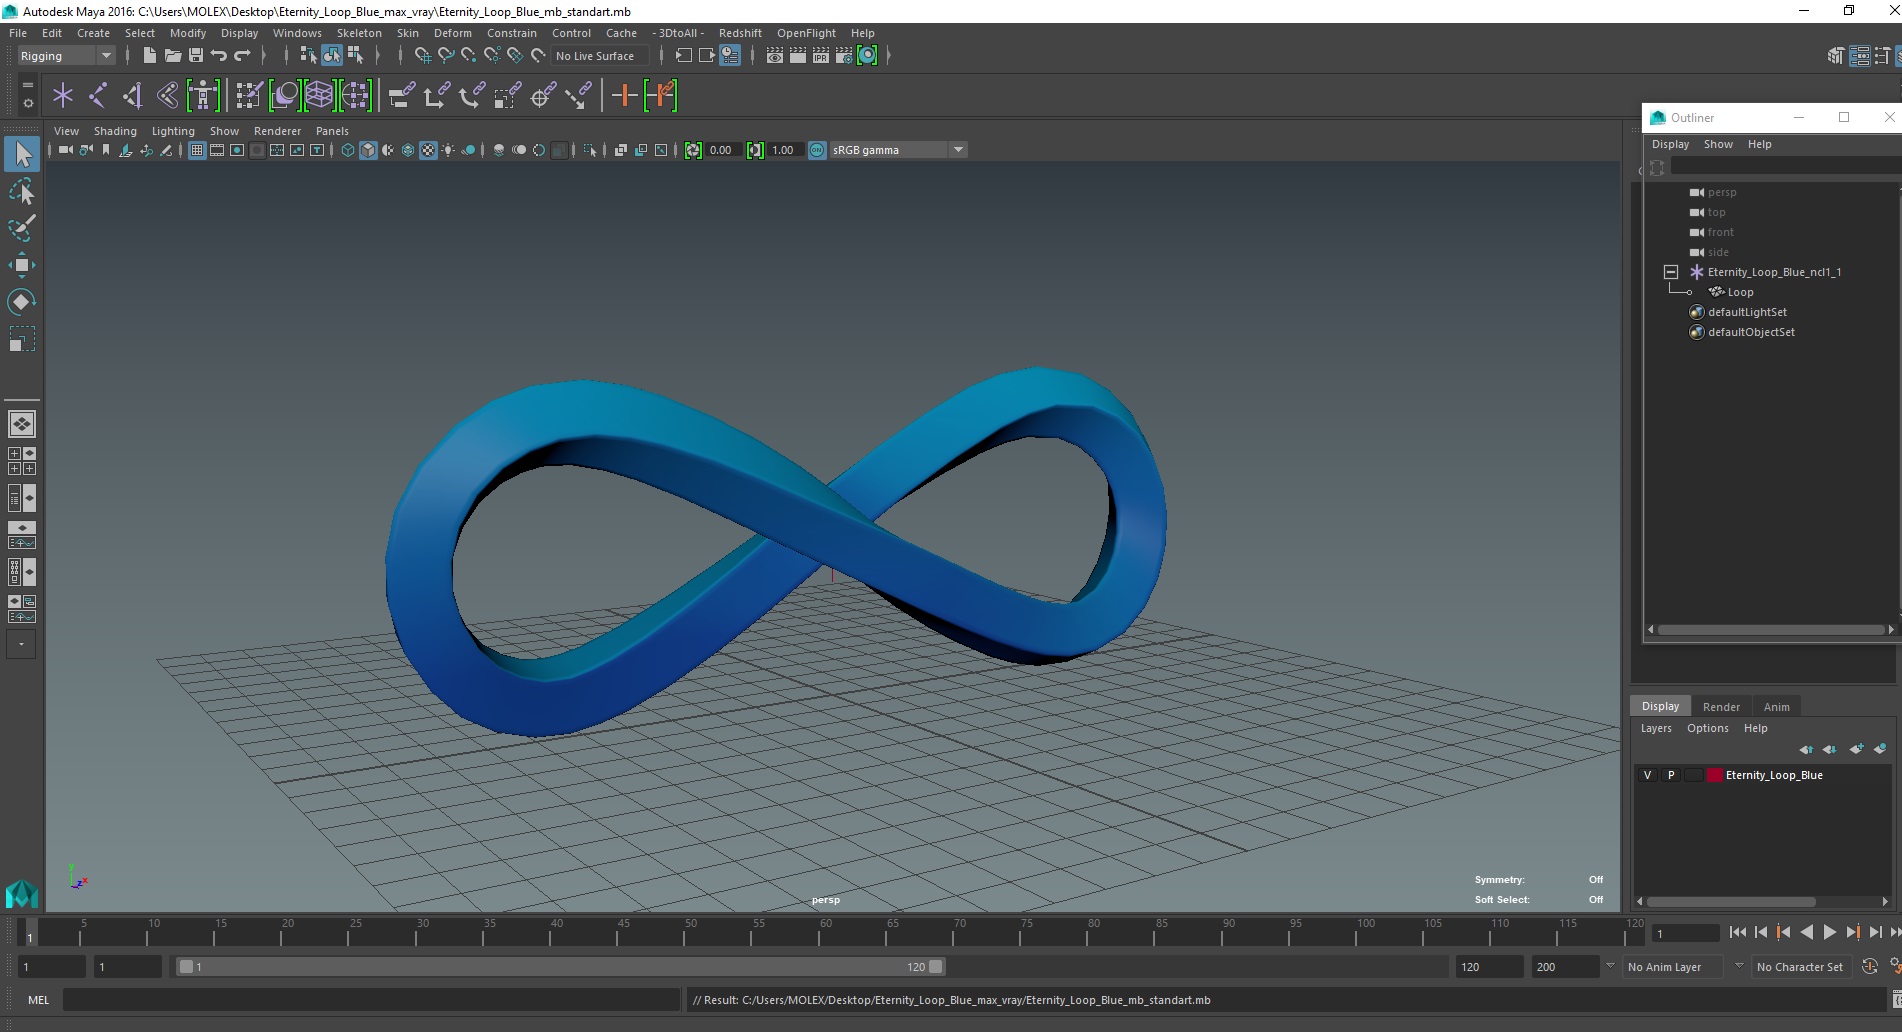The height and width of the screenshot is (1032, 1902).
Task: Select the IK Handle tool on shelf
Action: pyautogui.click(x=133, y=96)
